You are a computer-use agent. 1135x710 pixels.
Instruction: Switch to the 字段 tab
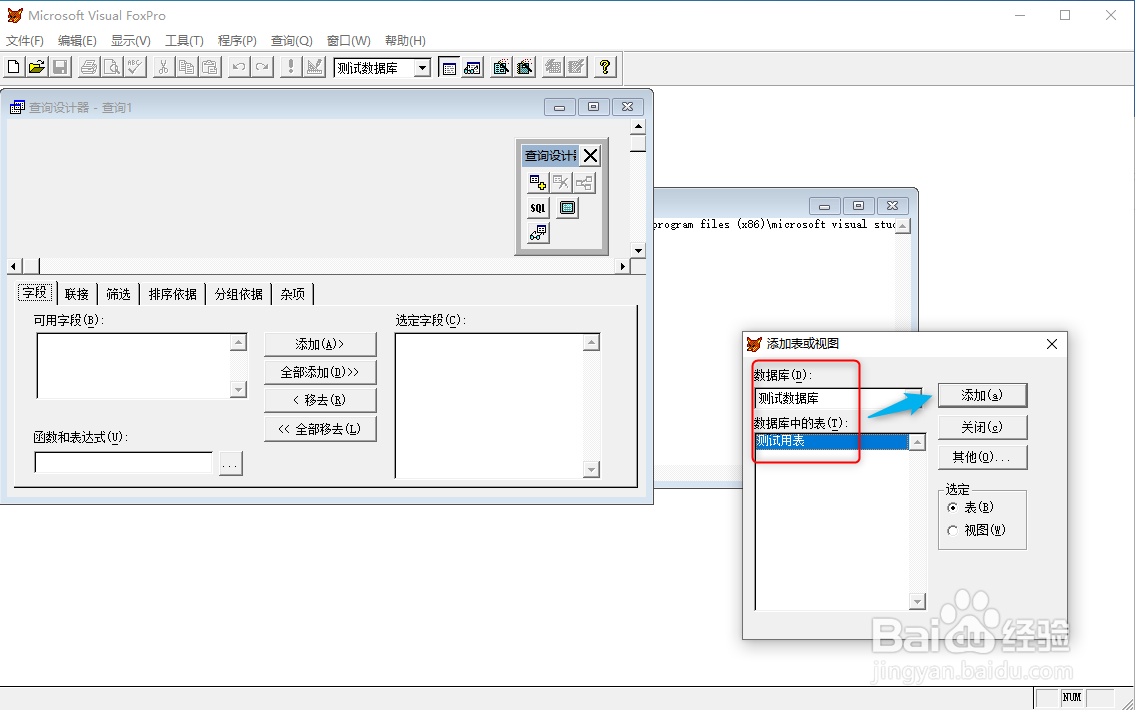35,293
